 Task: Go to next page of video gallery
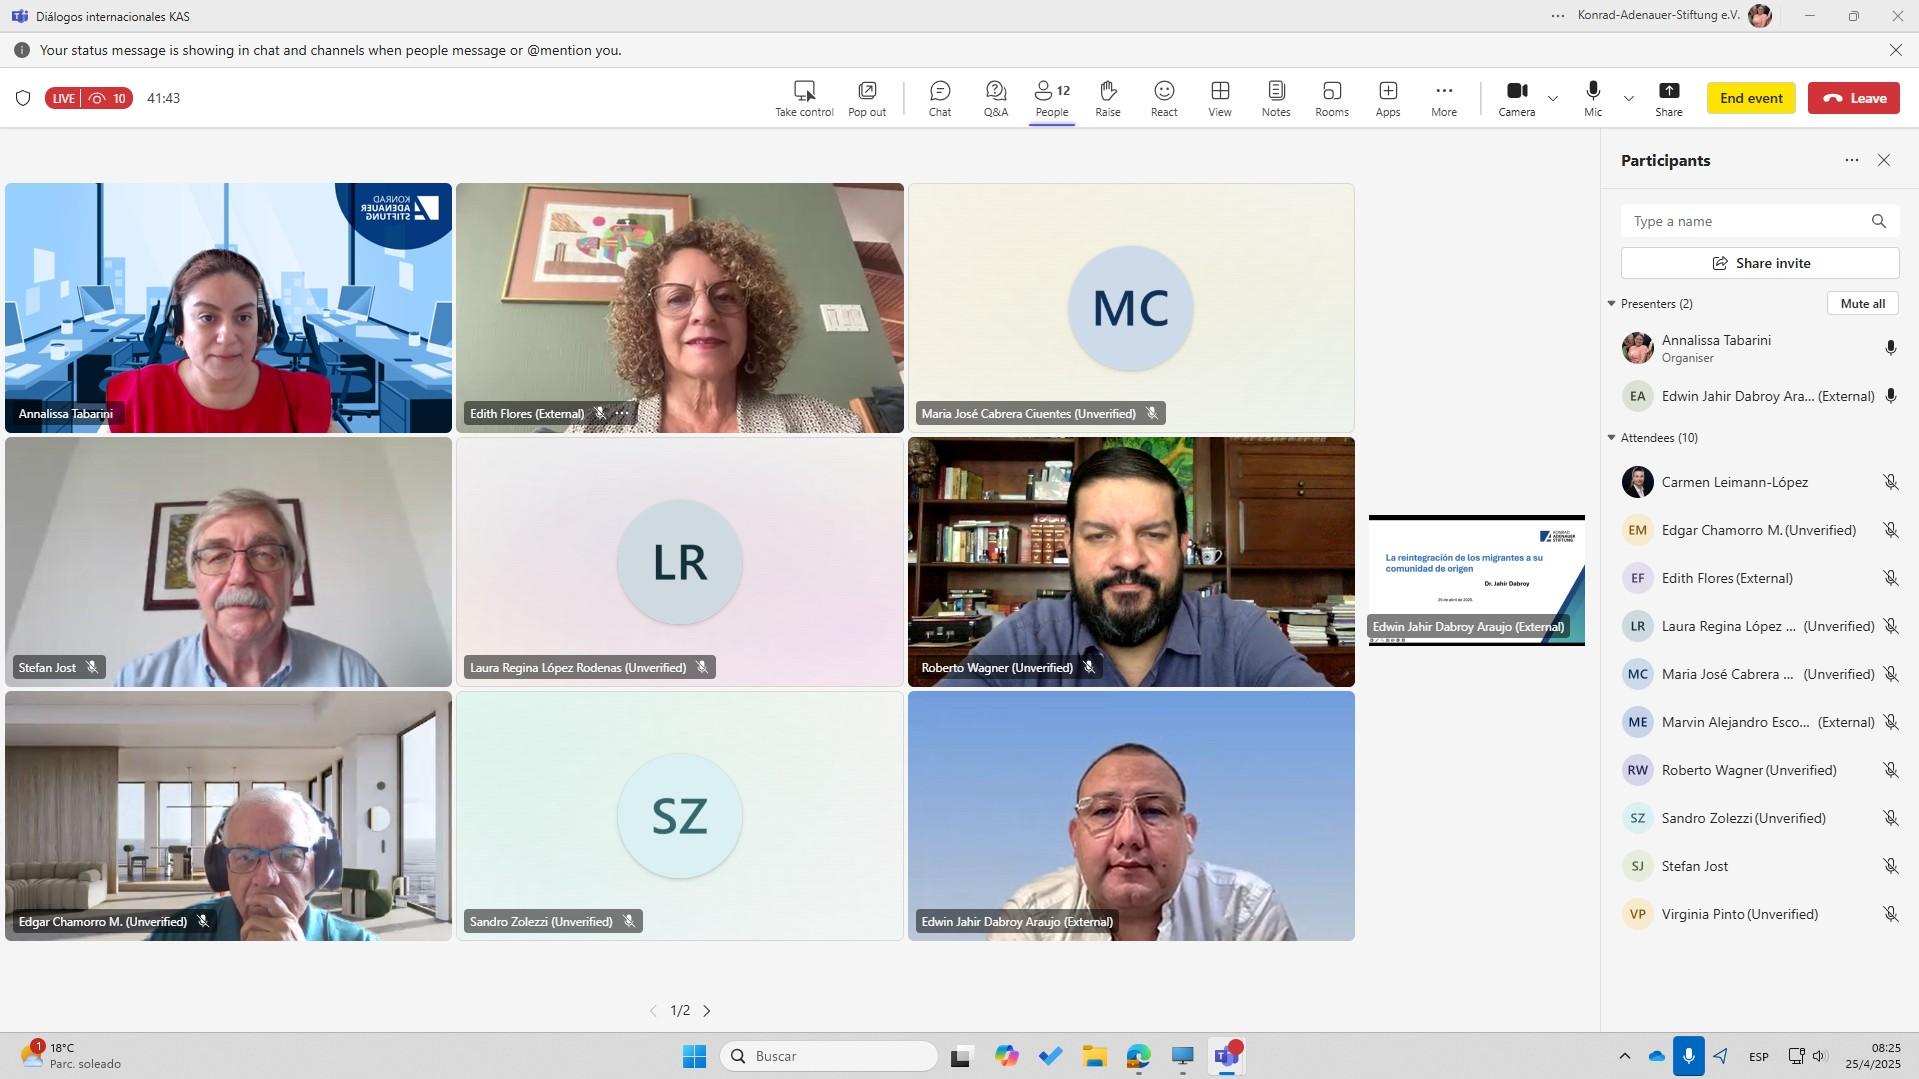click(707, 1011)
